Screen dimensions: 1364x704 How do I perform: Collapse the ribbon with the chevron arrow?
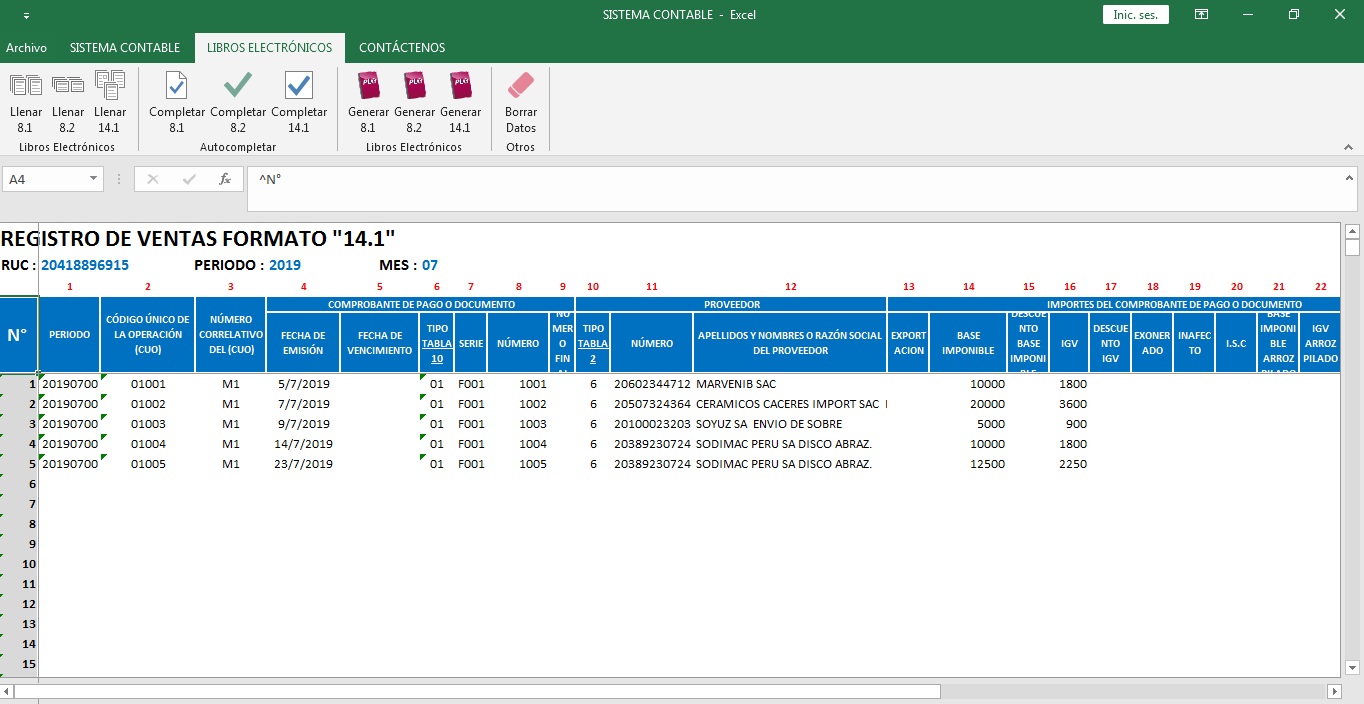[x=1349, y=147]
